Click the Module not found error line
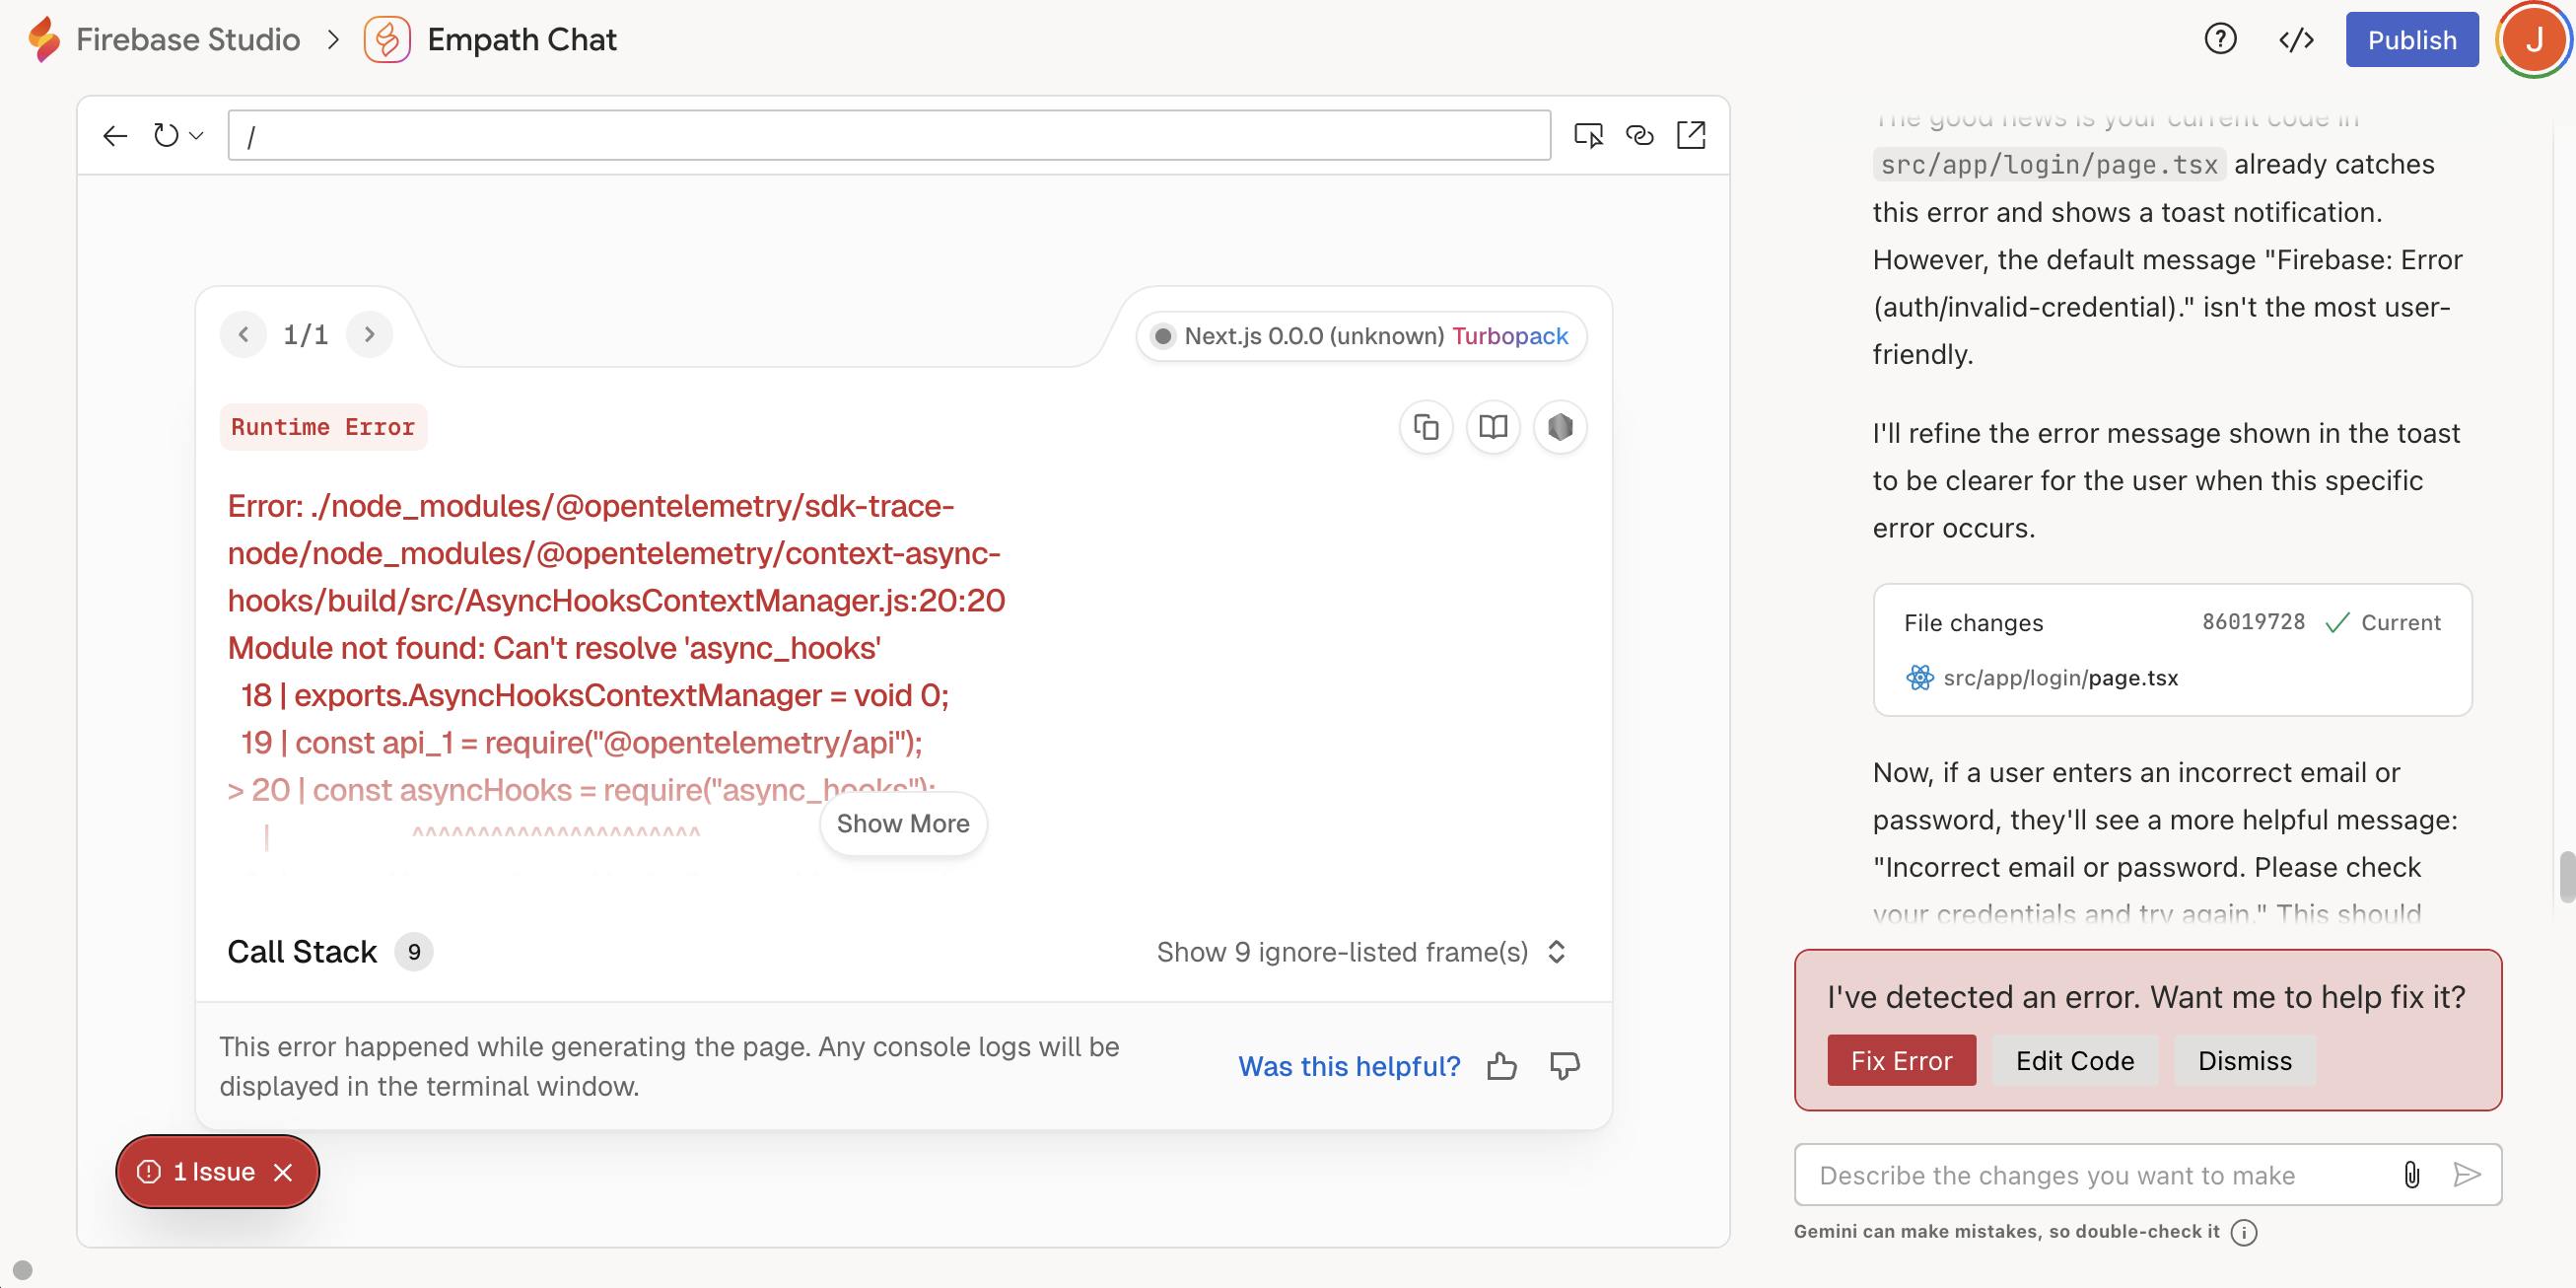 pos(553,648)
